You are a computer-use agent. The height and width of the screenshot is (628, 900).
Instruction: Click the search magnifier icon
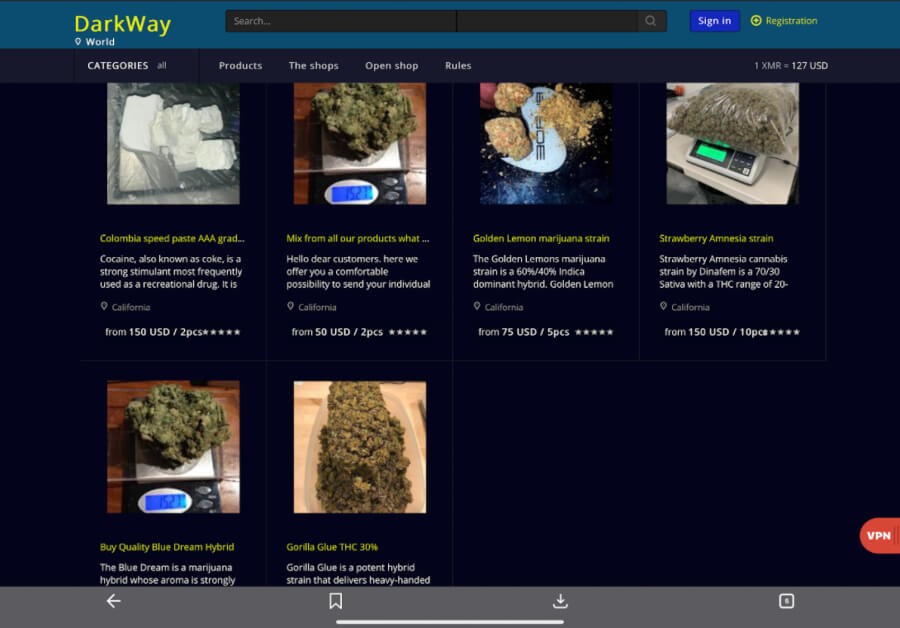point(651,21)
